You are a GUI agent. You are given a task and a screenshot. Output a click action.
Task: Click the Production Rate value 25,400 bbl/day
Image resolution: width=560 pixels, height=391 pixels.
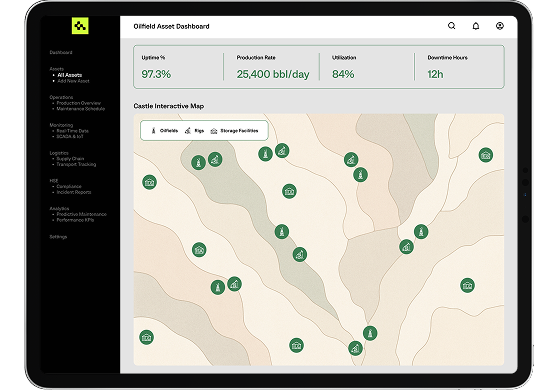click(x=273, y=74)
